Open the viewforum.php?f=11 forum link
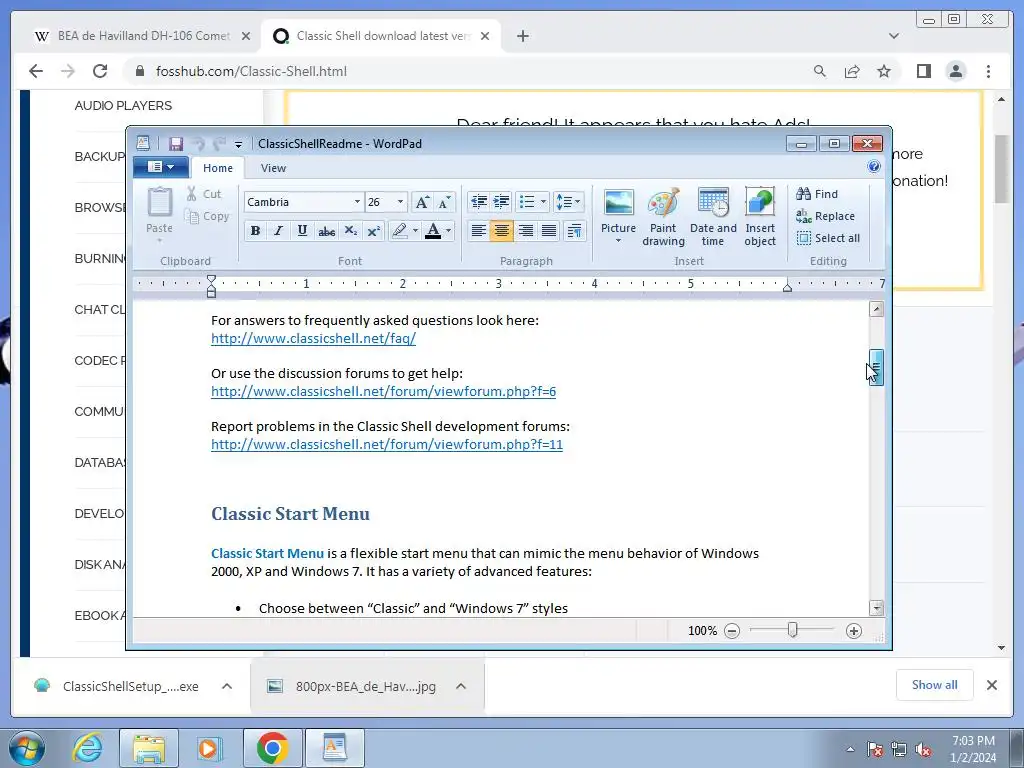The width and height of the screenshot is (1024, 768). tap(387, 444)
